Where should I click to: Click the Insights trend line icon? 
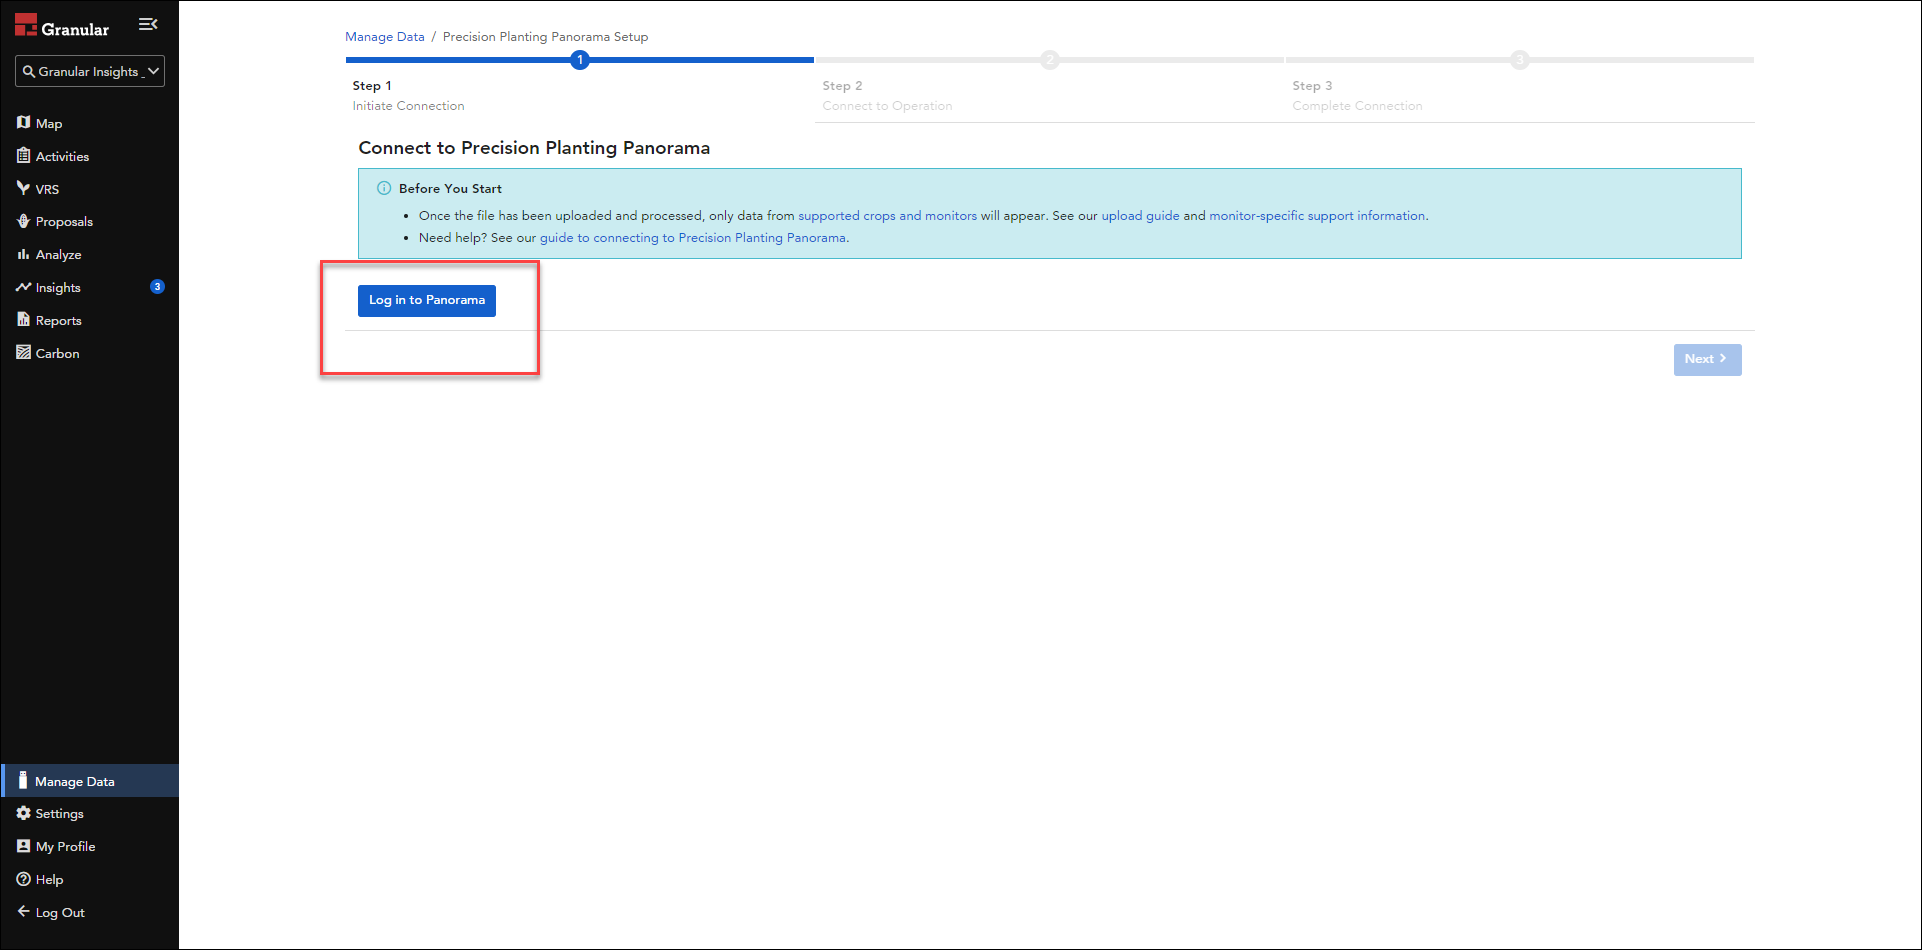click(23, 287)
